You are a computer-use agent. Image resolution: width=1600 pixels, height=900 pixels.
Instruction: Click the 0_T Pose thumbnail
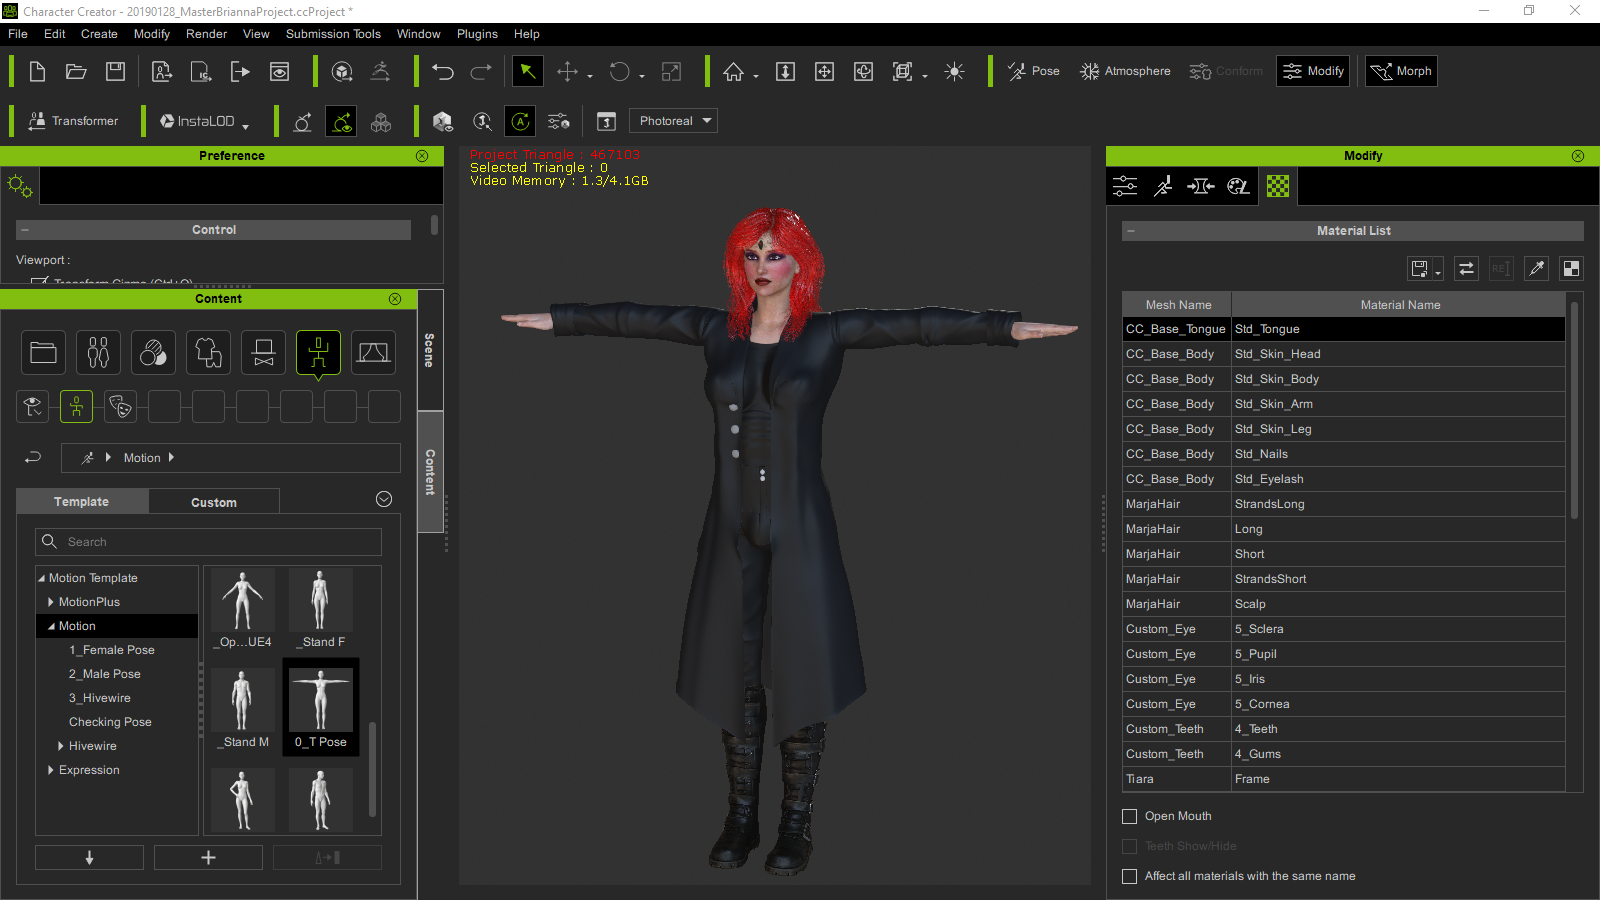[x=321, y=708]
